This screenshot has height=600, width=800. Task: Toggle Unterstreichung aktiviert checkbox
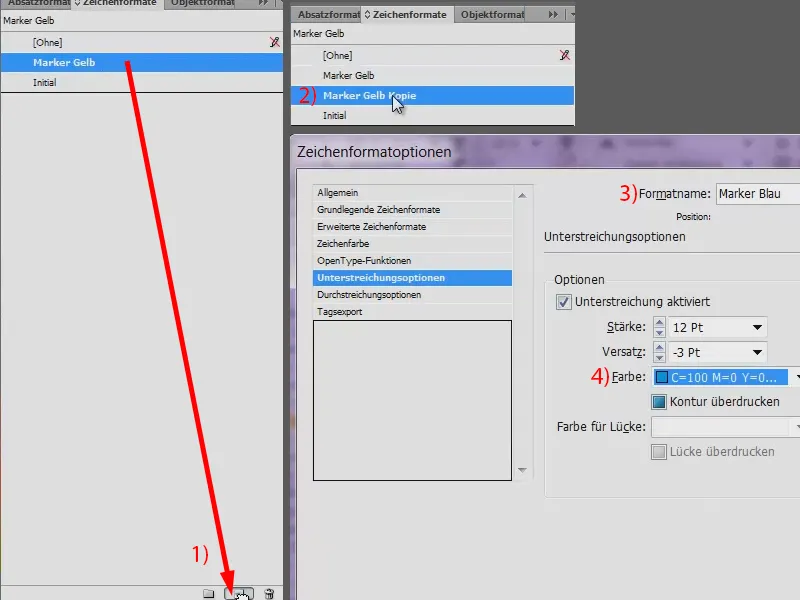click(563, 302)
